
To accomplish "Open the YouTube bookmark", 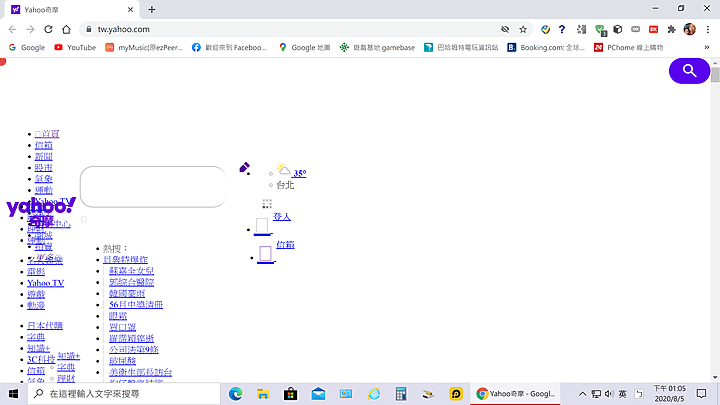I will click(x=75, y=47).
